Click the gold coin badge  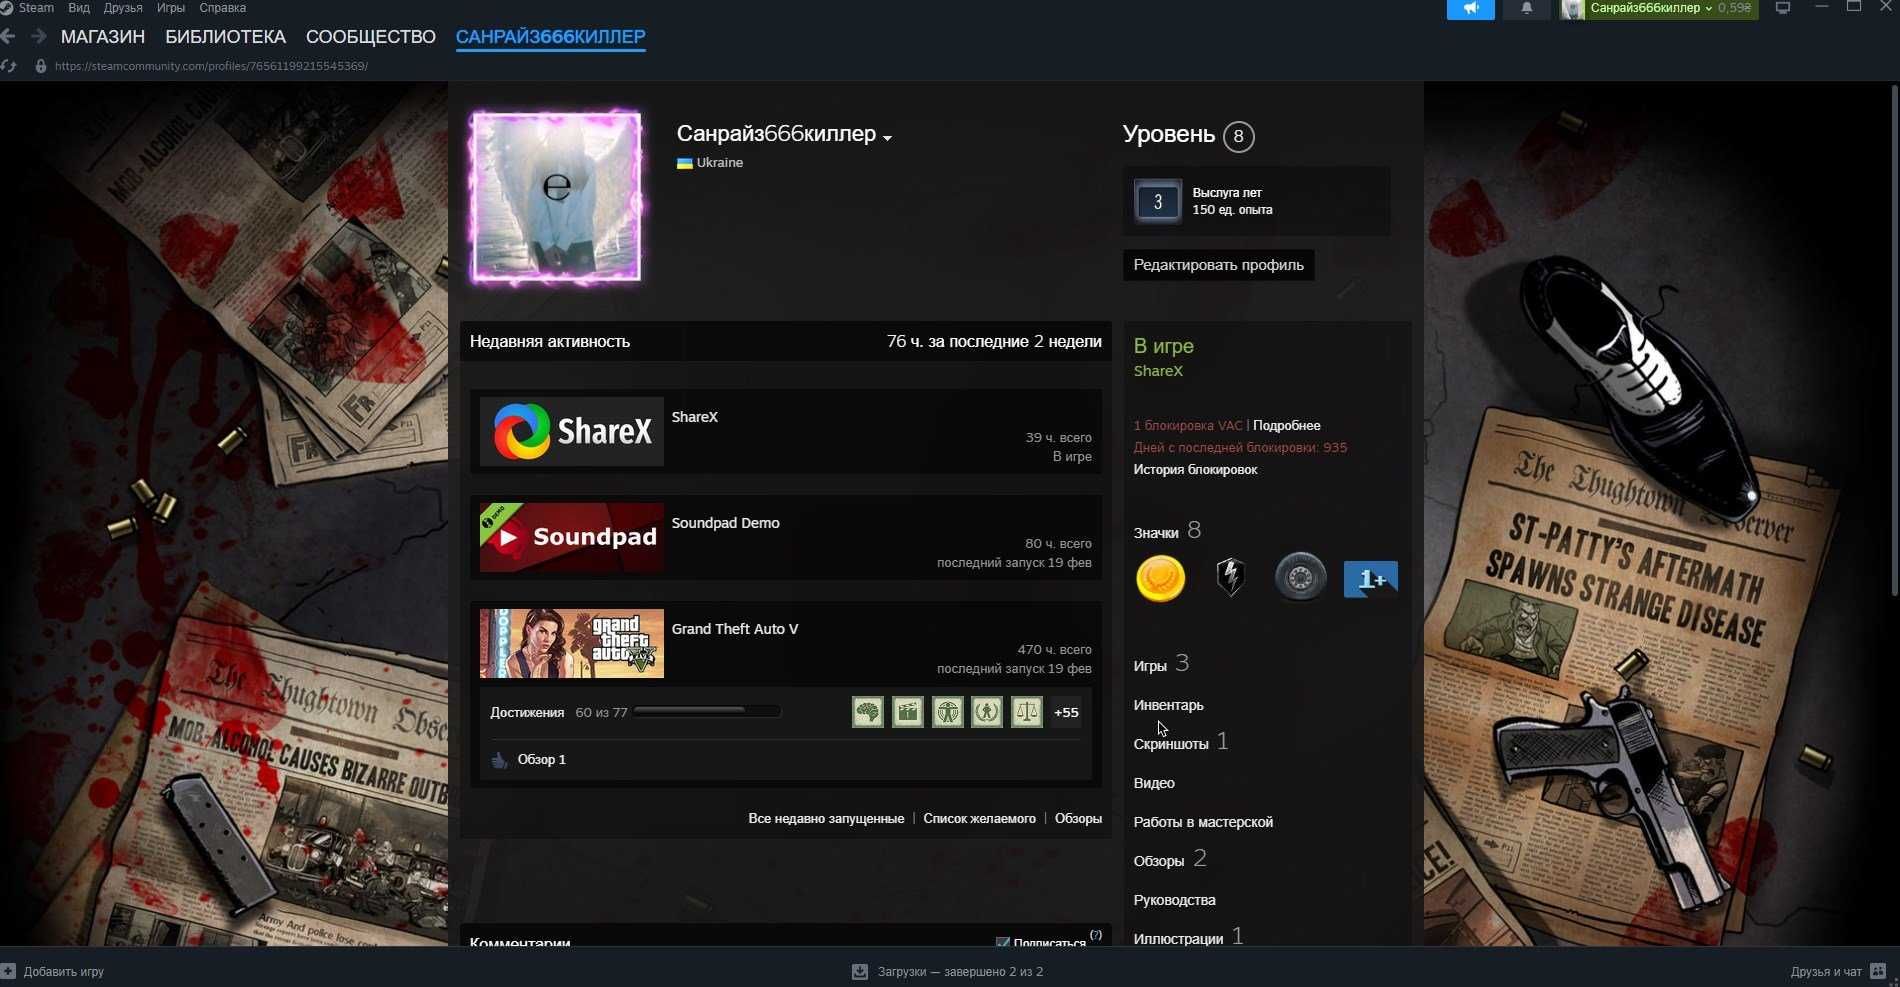click(x=1160, y=578)
